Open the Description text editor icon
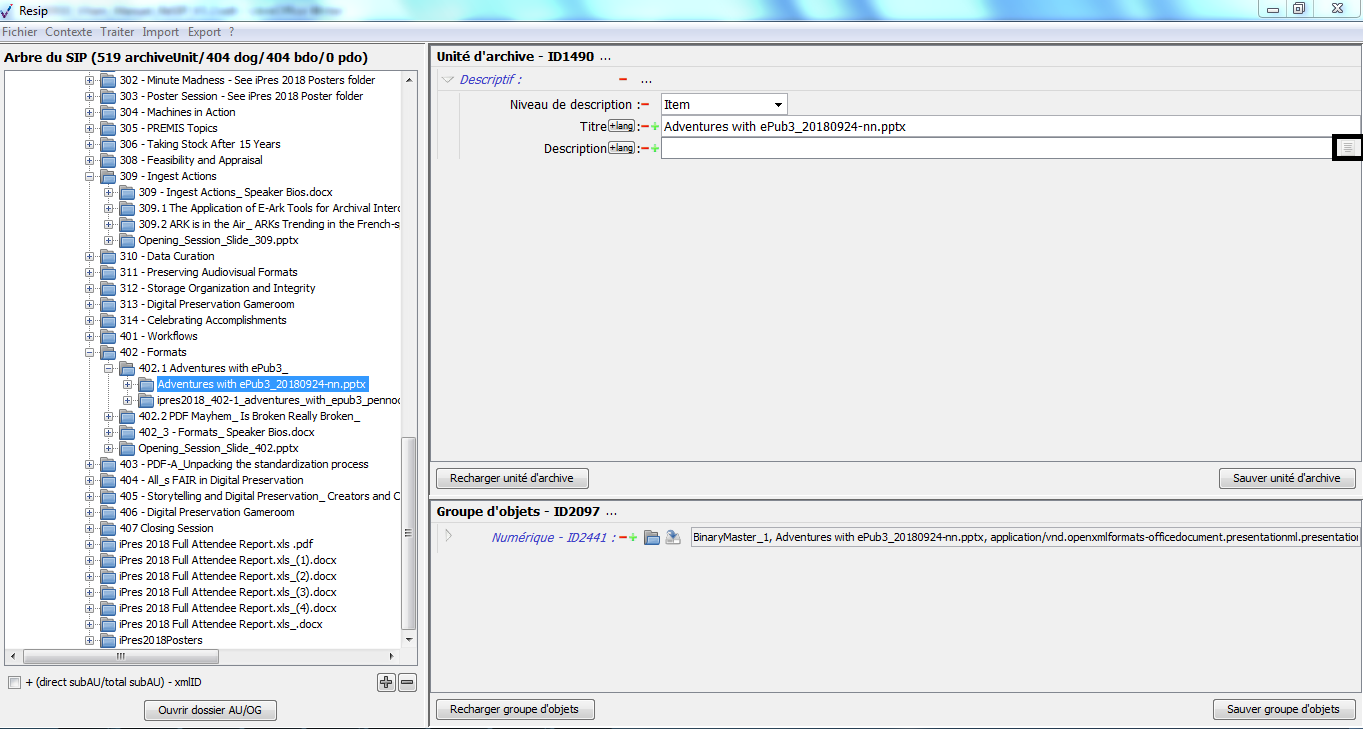The width and height of the screenshot is (1363, 729). click(1347, 148)
